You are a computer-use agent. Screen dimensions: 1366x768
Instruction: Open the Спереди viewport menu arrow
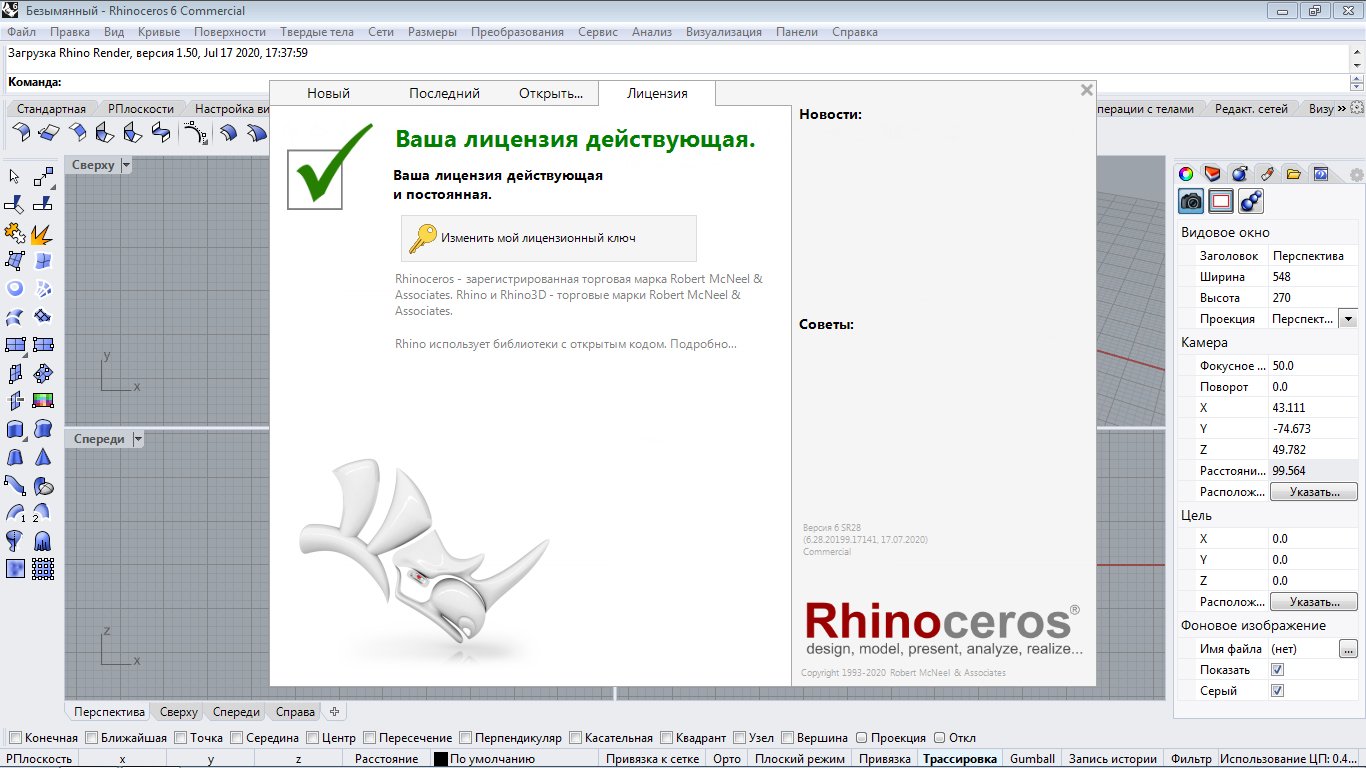click(137, 439)
